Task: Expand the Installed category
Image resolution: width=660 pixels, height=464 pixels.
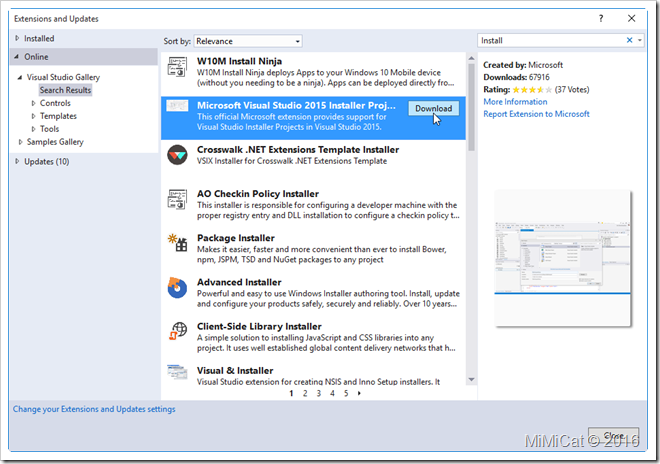Action: tap(17, 38)
